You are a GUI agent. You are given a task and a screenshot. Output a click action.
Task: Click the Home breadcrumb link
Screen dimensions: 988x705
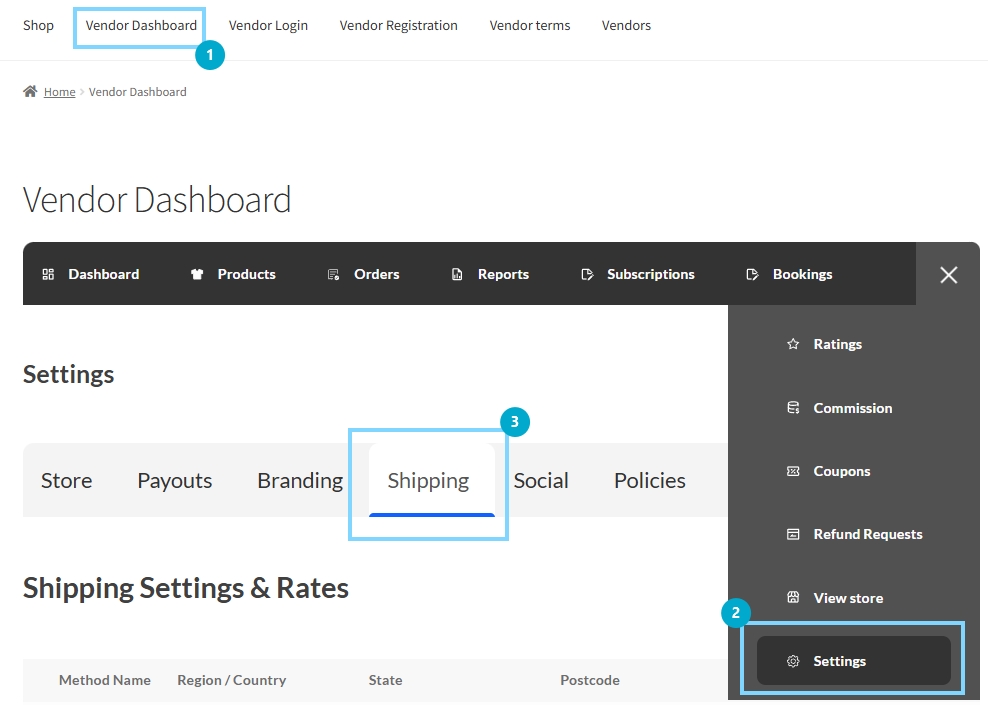pos(60,92)
